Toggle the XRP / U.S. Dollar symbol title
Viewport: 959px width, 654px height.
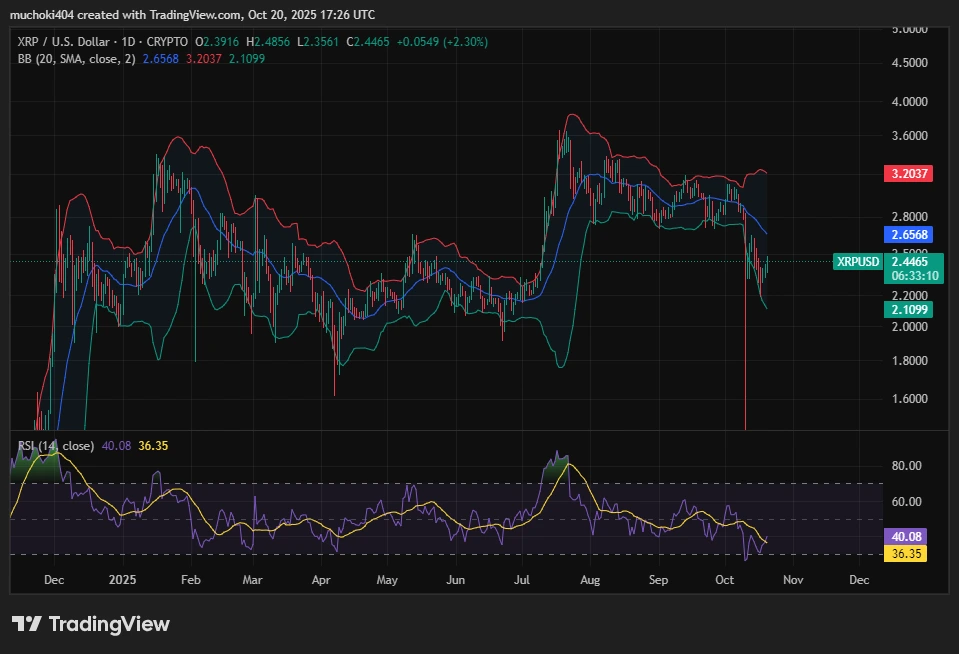(x=66, y=42)
